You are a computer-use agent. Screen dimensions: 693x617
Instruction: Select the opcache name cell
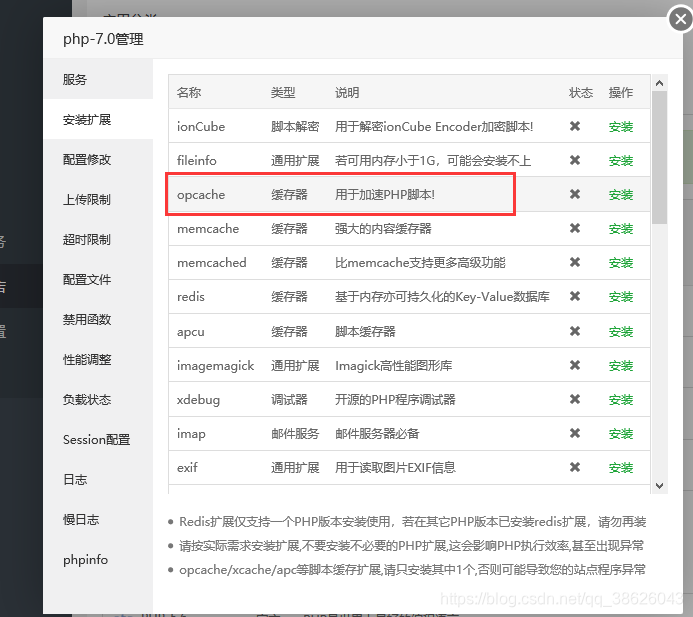201,195
